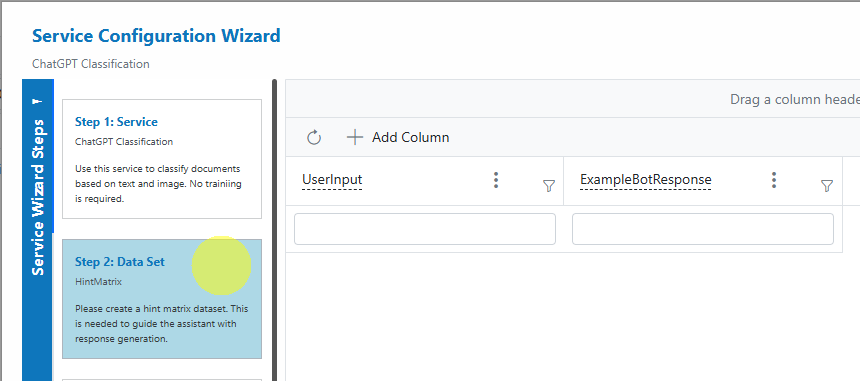The width and height of the screenshot is (860, 381).
Task: Click the vertical splitter bar between panels
Action: (274, 230)
